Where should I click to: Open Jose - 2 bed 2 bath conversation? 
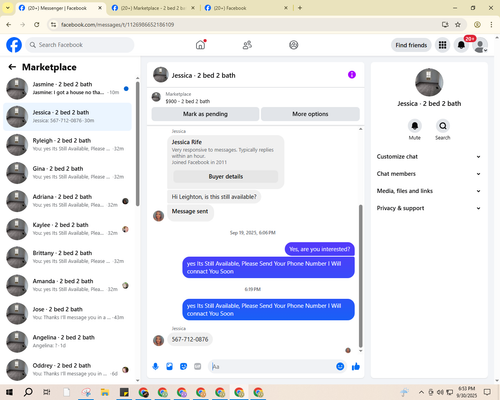pyautogui.click(x=67, y=313)
